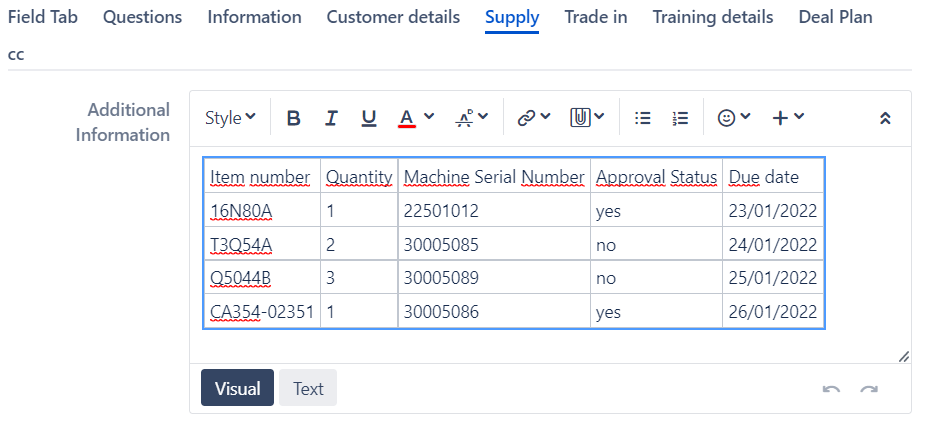Open the Field Tab tab
The width and height of the screenshot is (927, 423).
point(43,17)
